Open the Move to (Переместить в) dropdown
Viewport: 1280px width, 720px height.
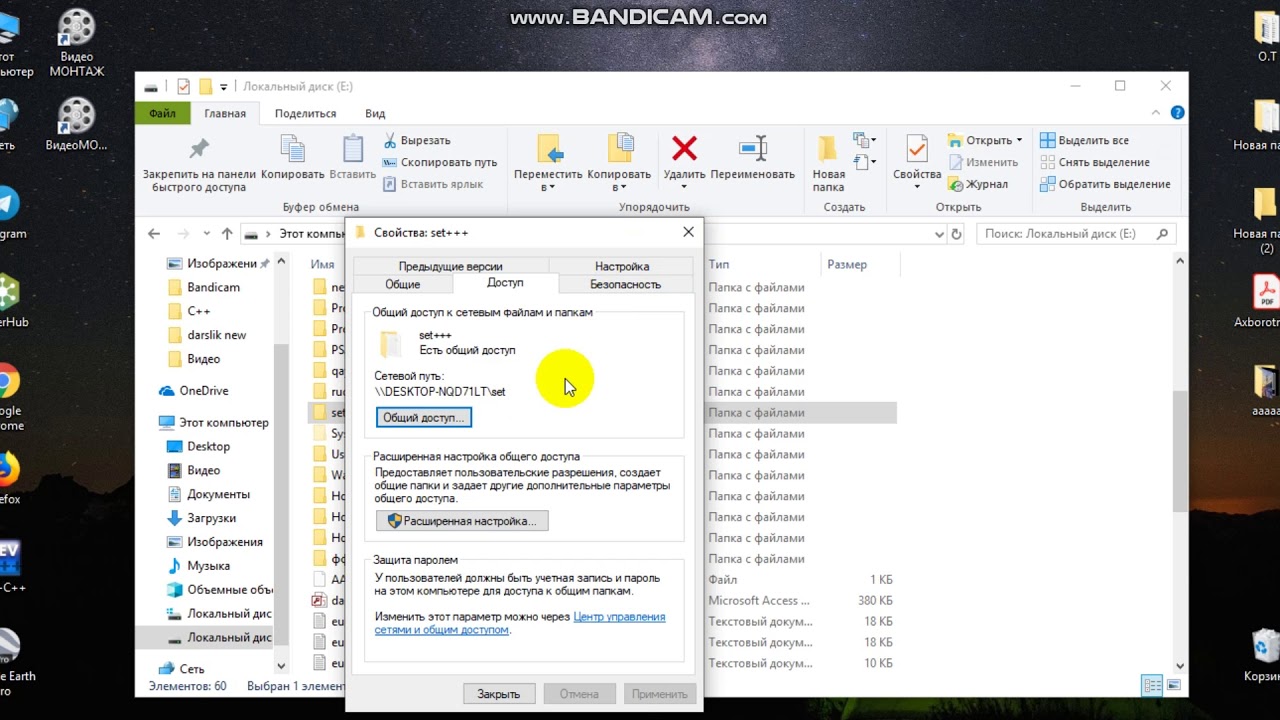[x=548, y=164]
